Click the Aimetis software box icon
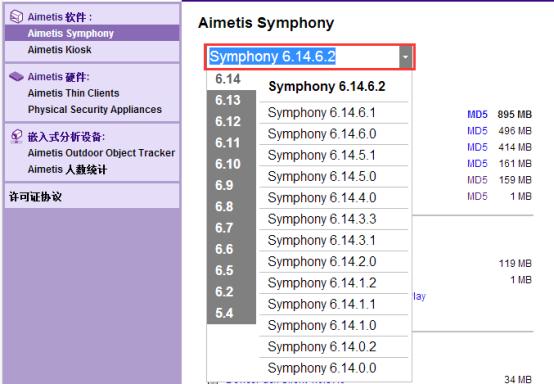554x384 pixels. pyautogui.click(x=16, y=16)
